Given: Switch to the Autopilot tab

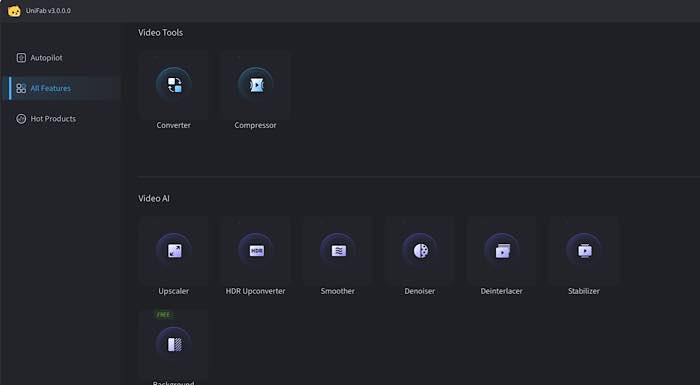Looking at the screenshot, I should tap(61, 58).
